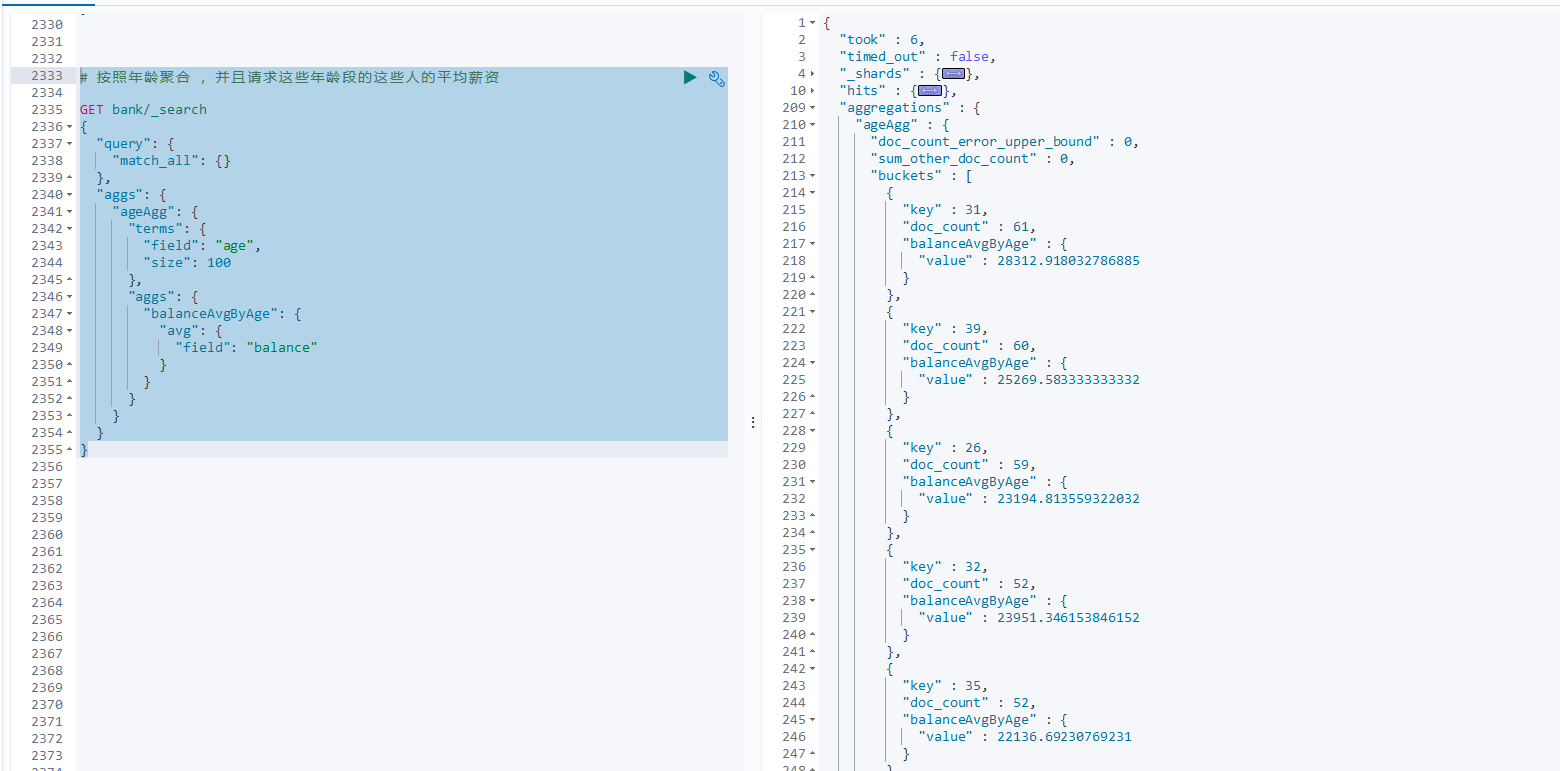Fold the response "ageAgg" object at line 210
The width and height of the screenshot is (1560, 771).
click(813, 125)
